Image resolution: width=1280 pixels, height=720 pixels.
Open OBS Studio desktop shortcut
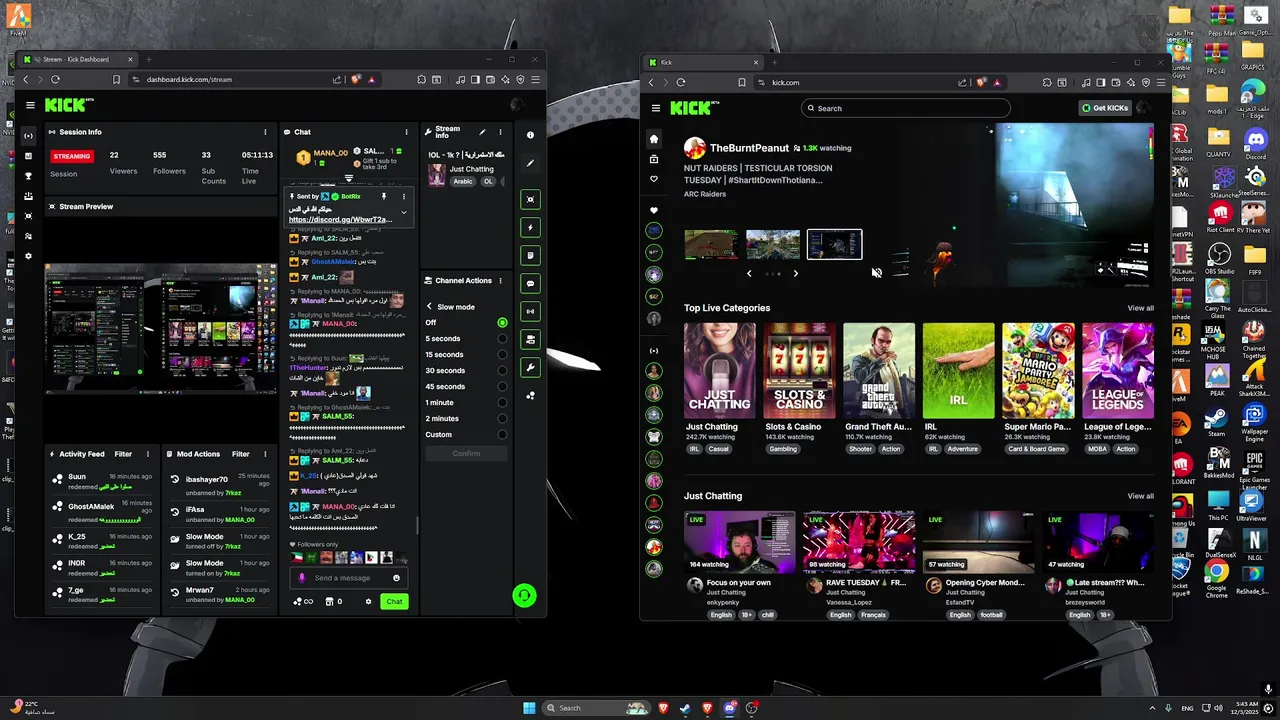tap(1218, 257)
